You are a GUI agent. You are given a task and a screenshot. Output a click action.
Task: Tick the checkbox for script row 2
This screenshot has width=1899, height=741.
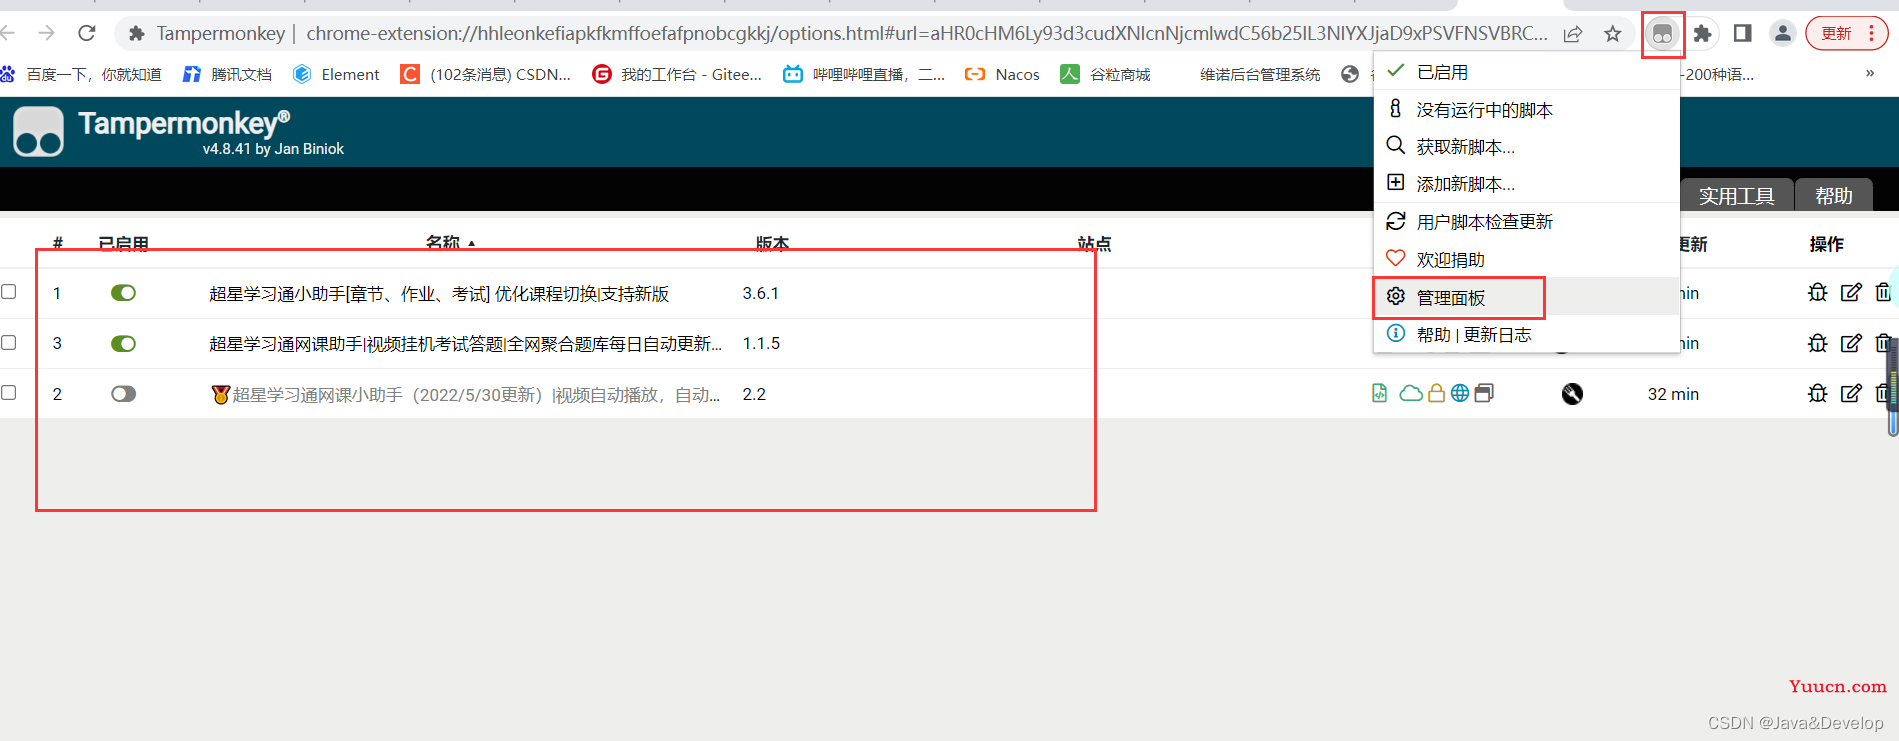[x=9, y=392]
